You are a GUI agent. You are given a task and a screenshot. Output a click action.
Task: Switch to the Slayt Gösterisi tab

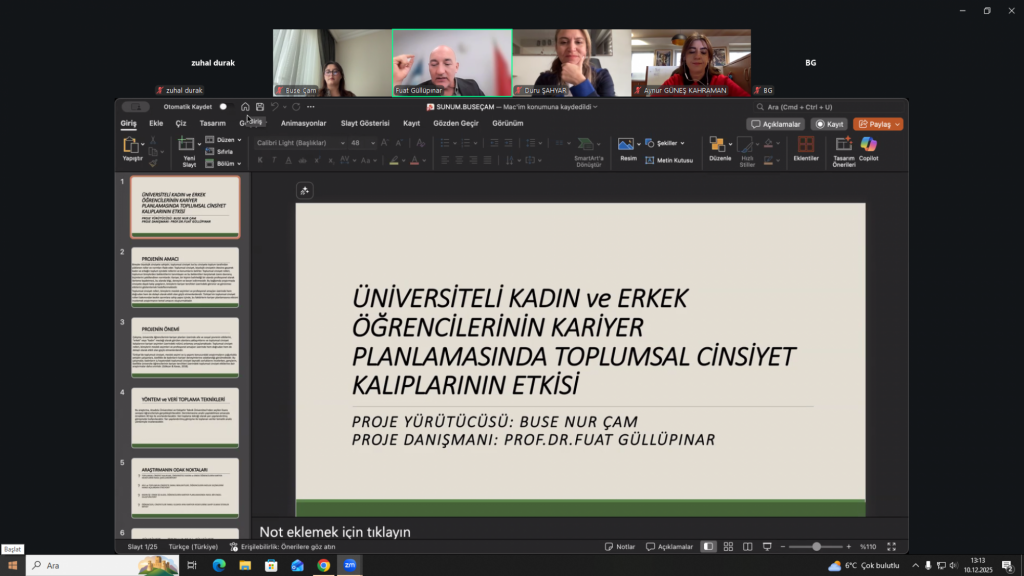pos(365,124)
